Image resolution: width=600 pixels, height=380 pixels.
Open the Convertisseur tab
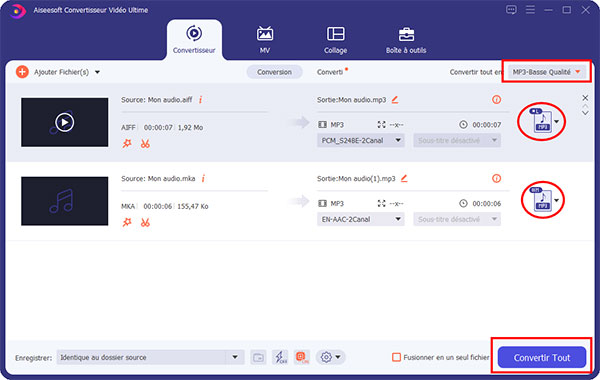(194, 40)
